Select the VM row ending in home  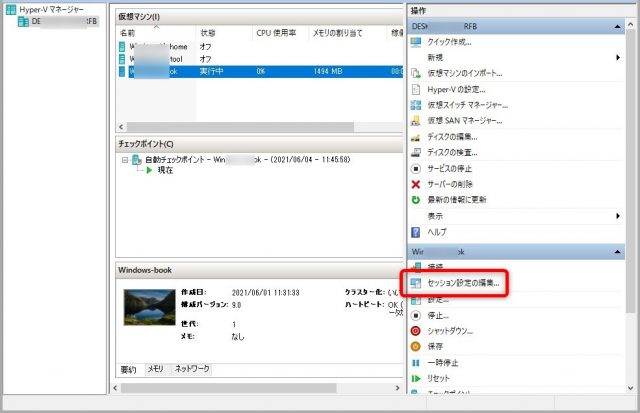pyautogui.click(x=260, y=47)
